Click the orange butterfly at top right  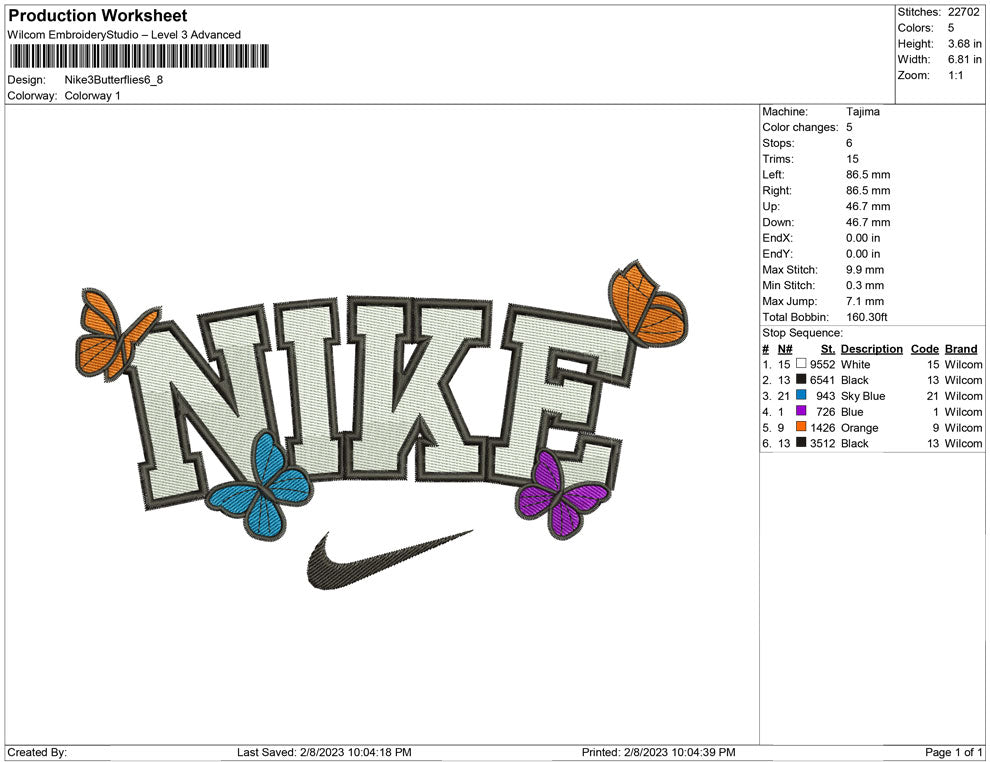tap(647, 304)
